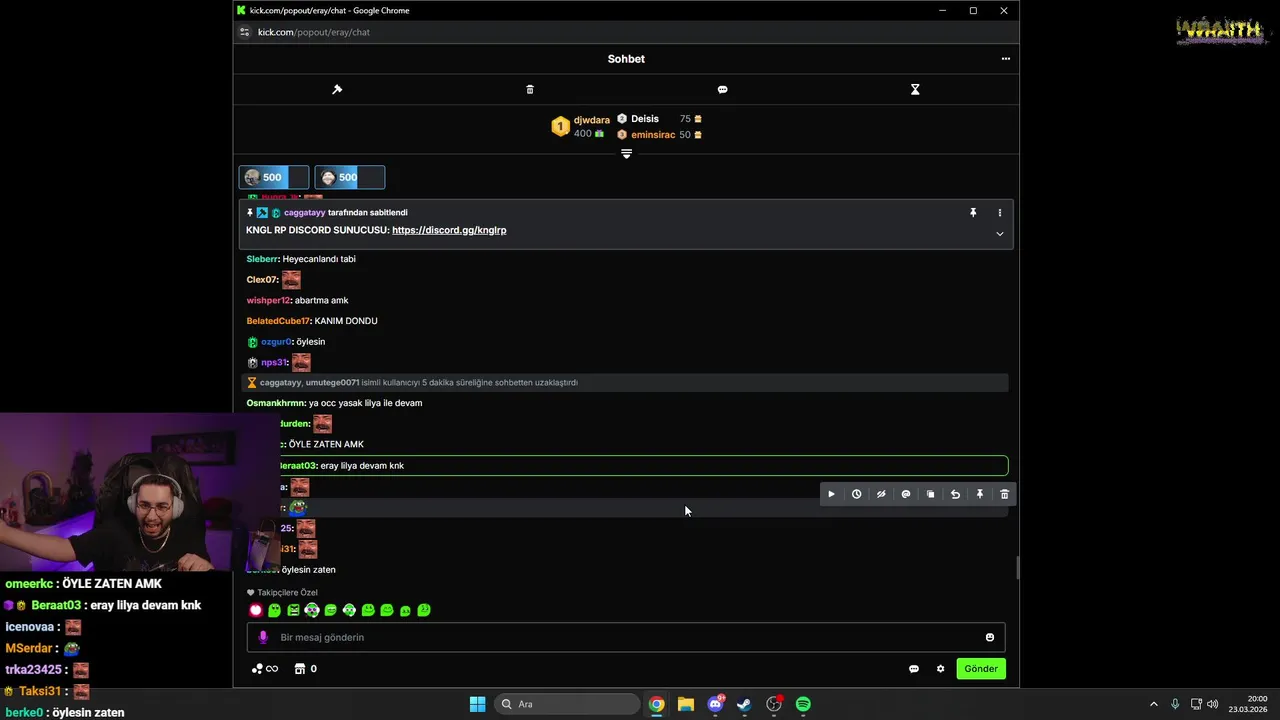1280x720 pixels.
Task: Open the gavel moderation tool
Action: click(x=337, y=90)
